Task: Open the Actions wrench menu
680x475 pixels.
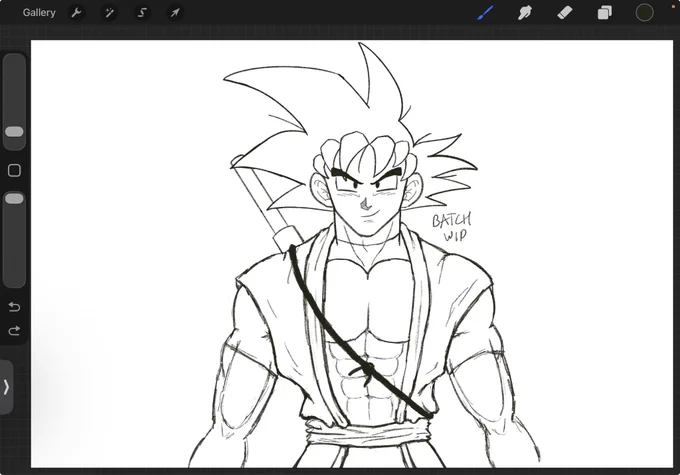Action: click(x=76, y=13)
